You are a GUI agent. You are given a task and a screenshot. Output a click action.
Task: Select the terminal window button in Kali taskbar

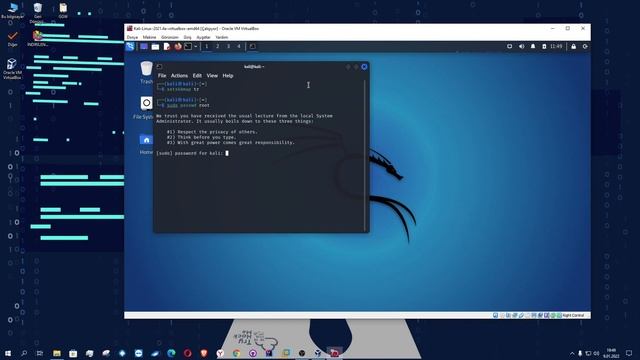coord(253,47)
